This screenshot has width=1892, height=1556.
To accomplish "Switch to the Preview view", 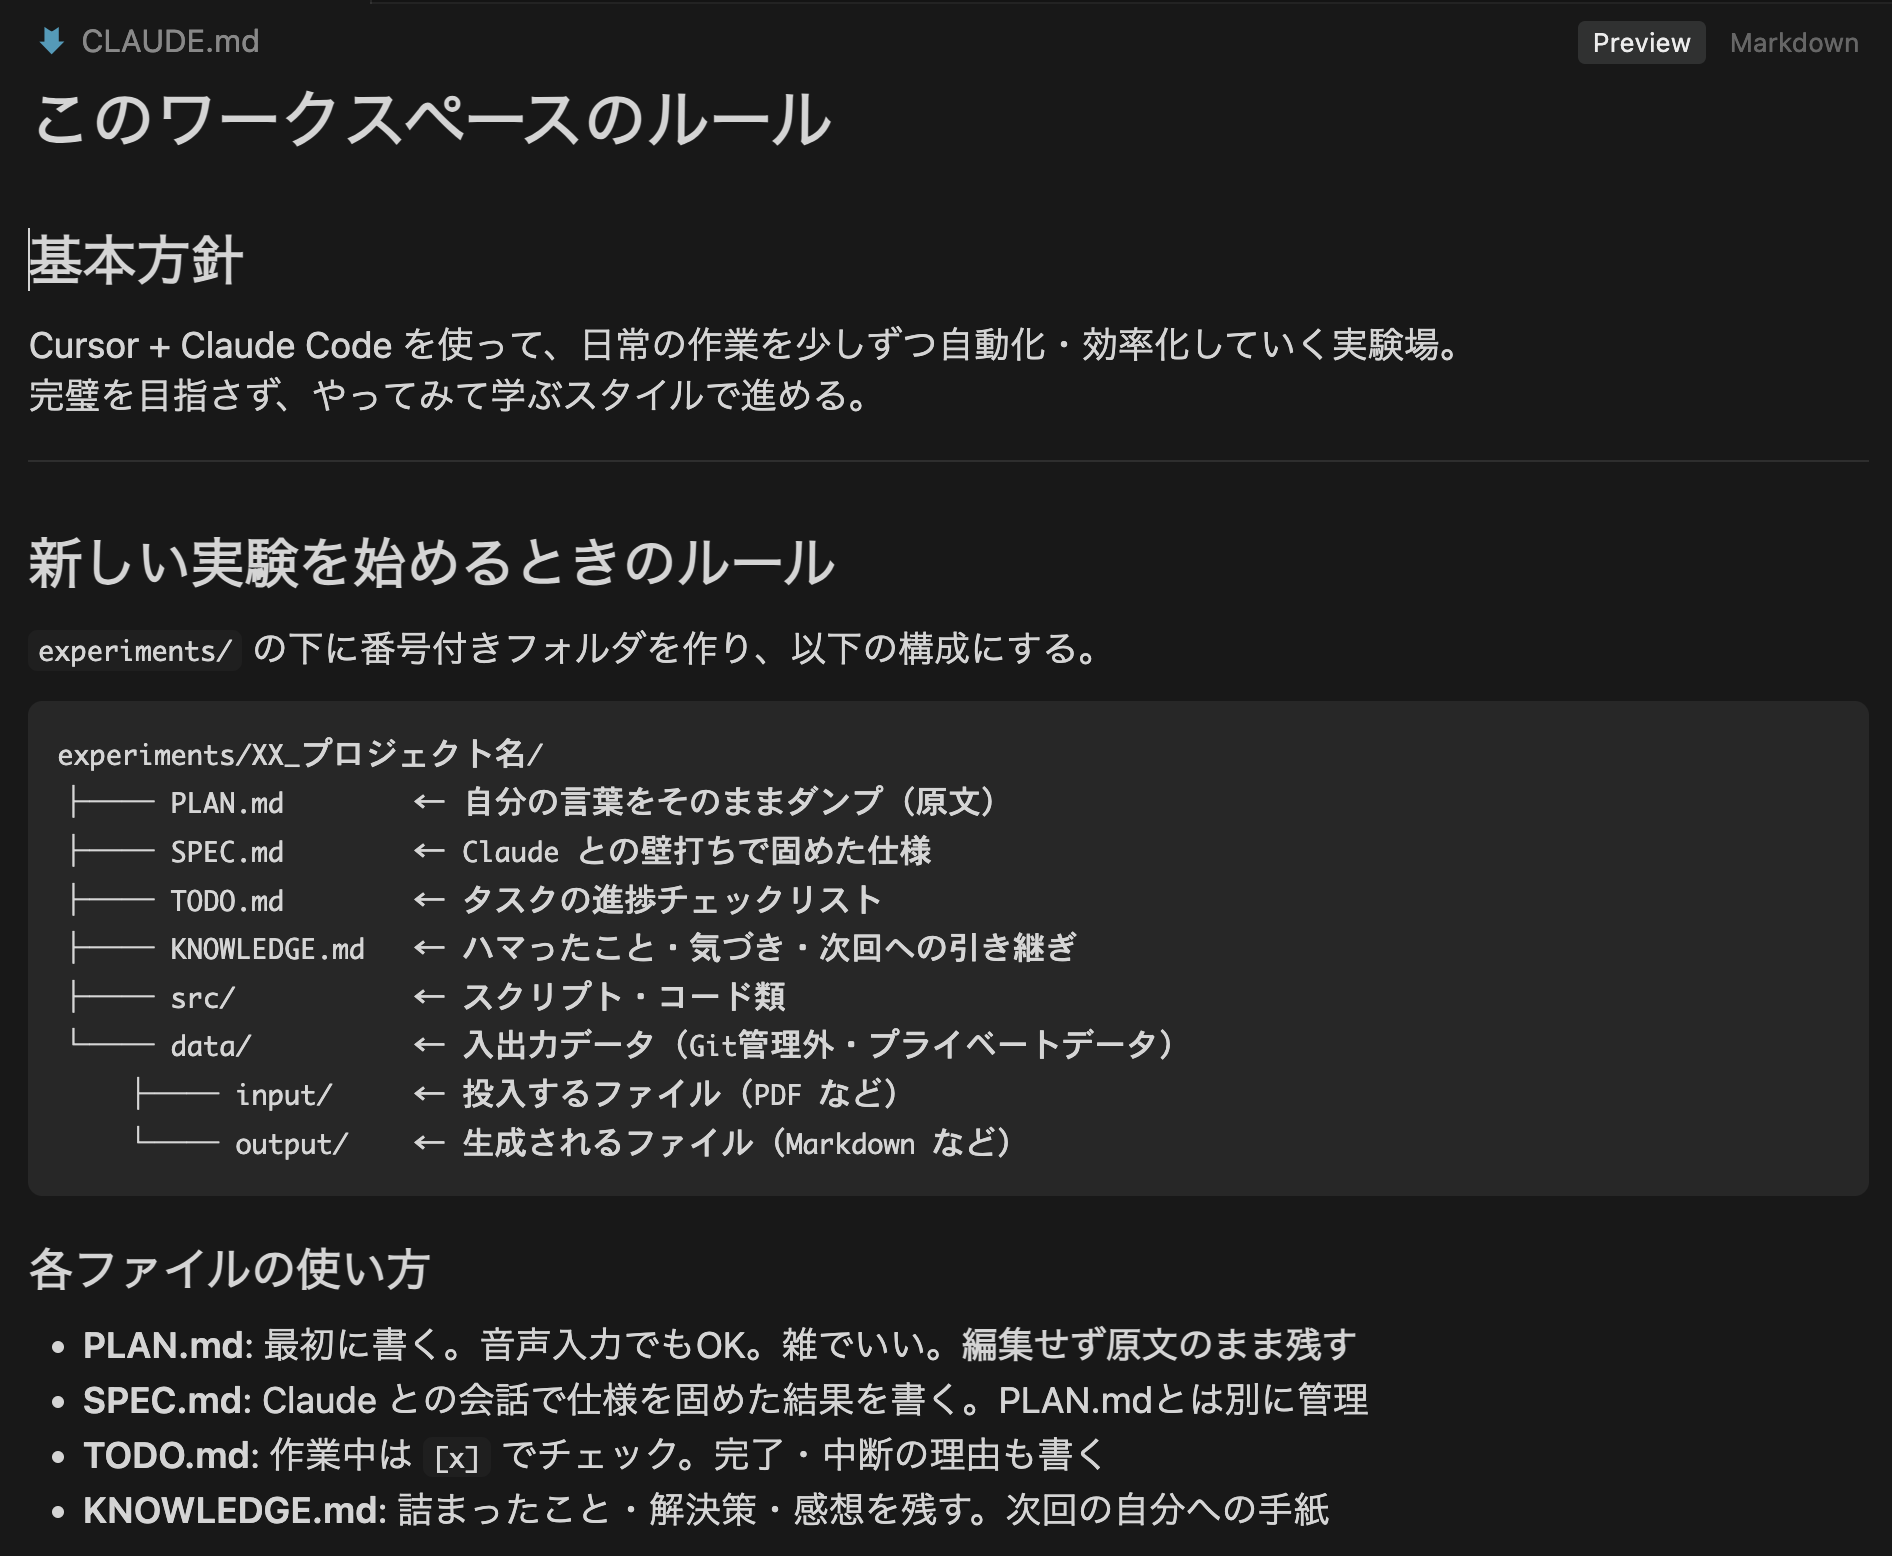I will (1641, 43).
